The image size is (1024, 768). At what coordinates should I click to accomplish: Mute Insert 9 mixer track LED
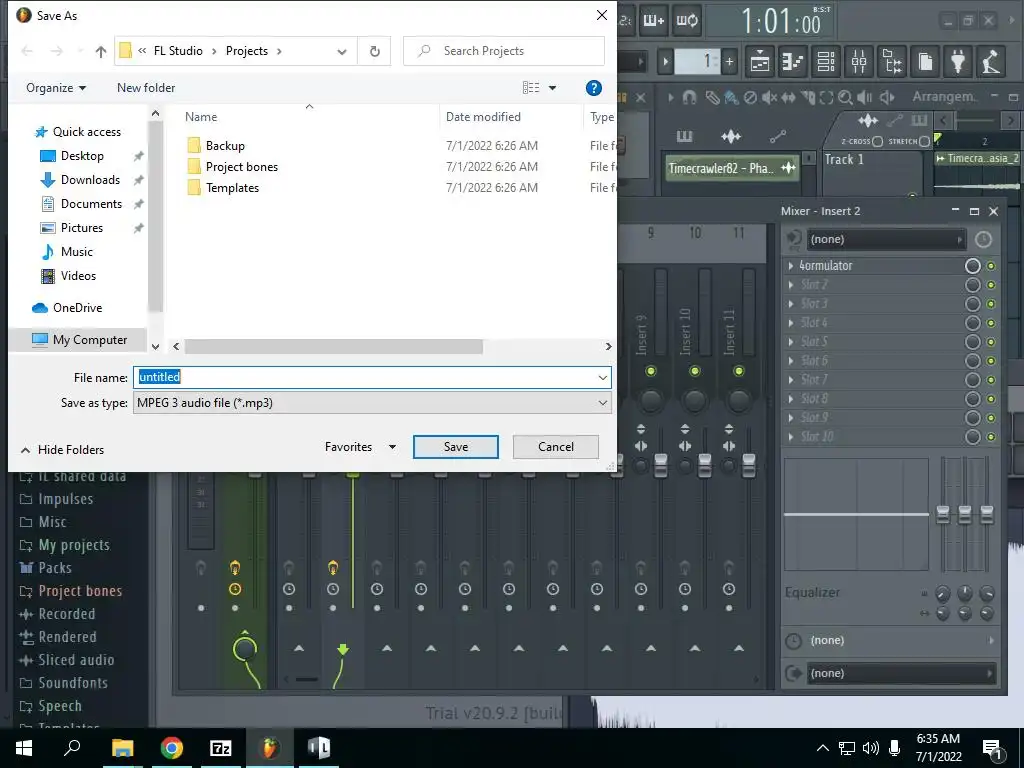pyautogui.click(x=650, y=371)
